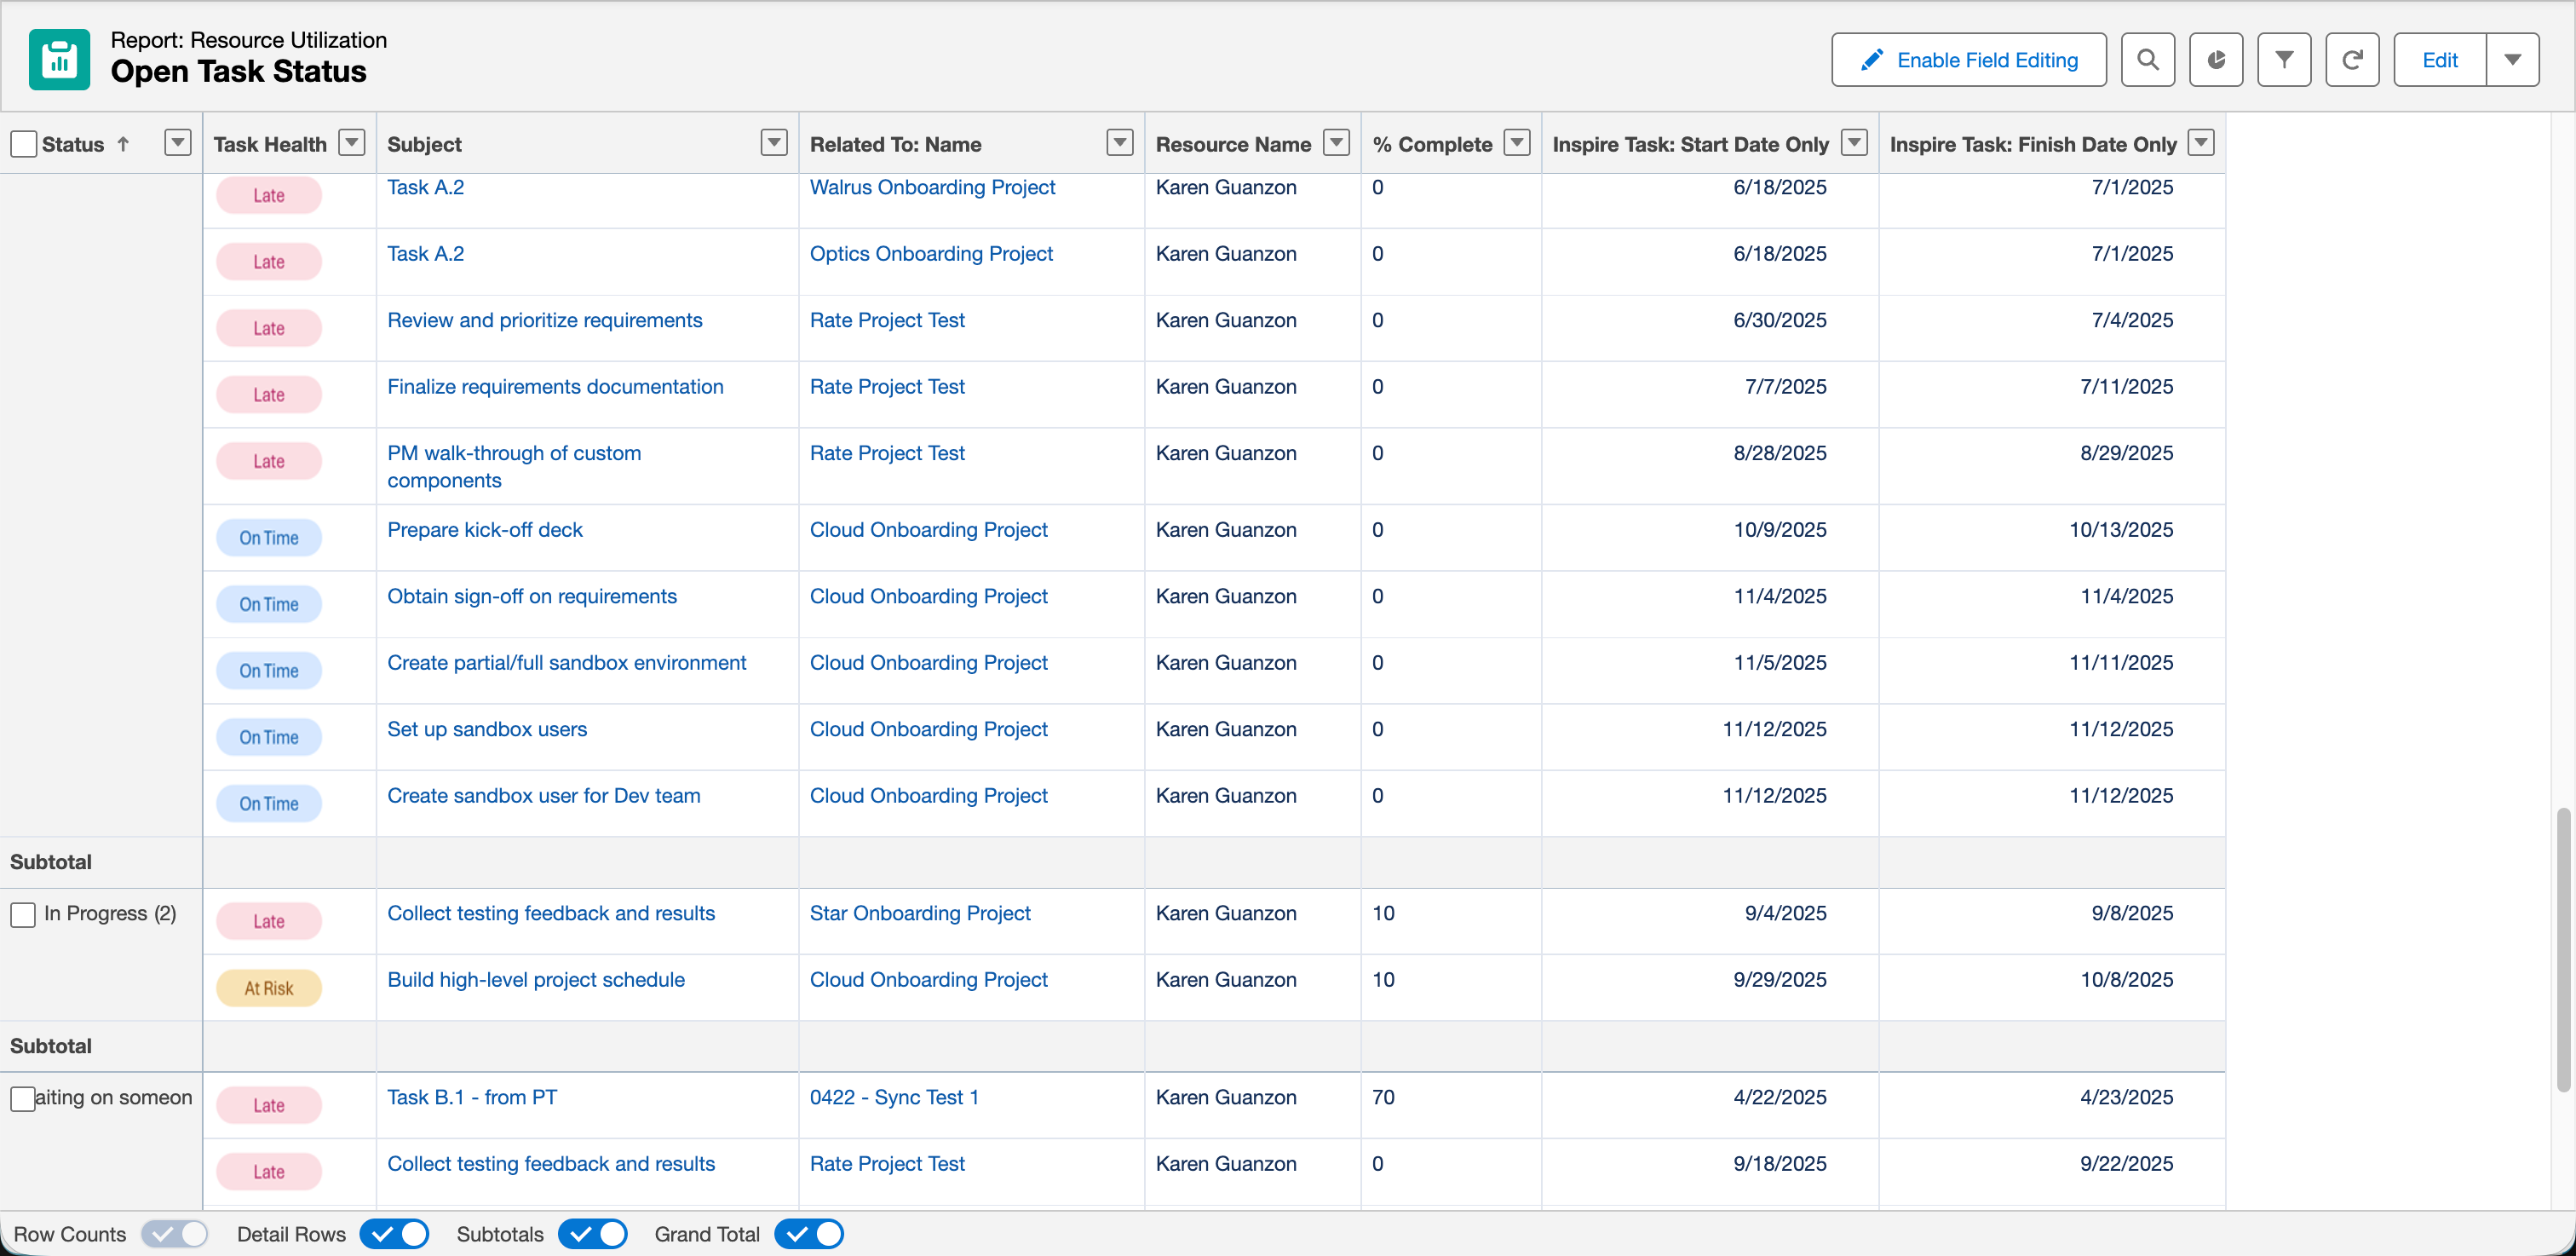The width and height of the screenshot is (2576, 1256).
Task: Click the Status column sort arrow
Action: pyautogui.click(x=123, y=144)
